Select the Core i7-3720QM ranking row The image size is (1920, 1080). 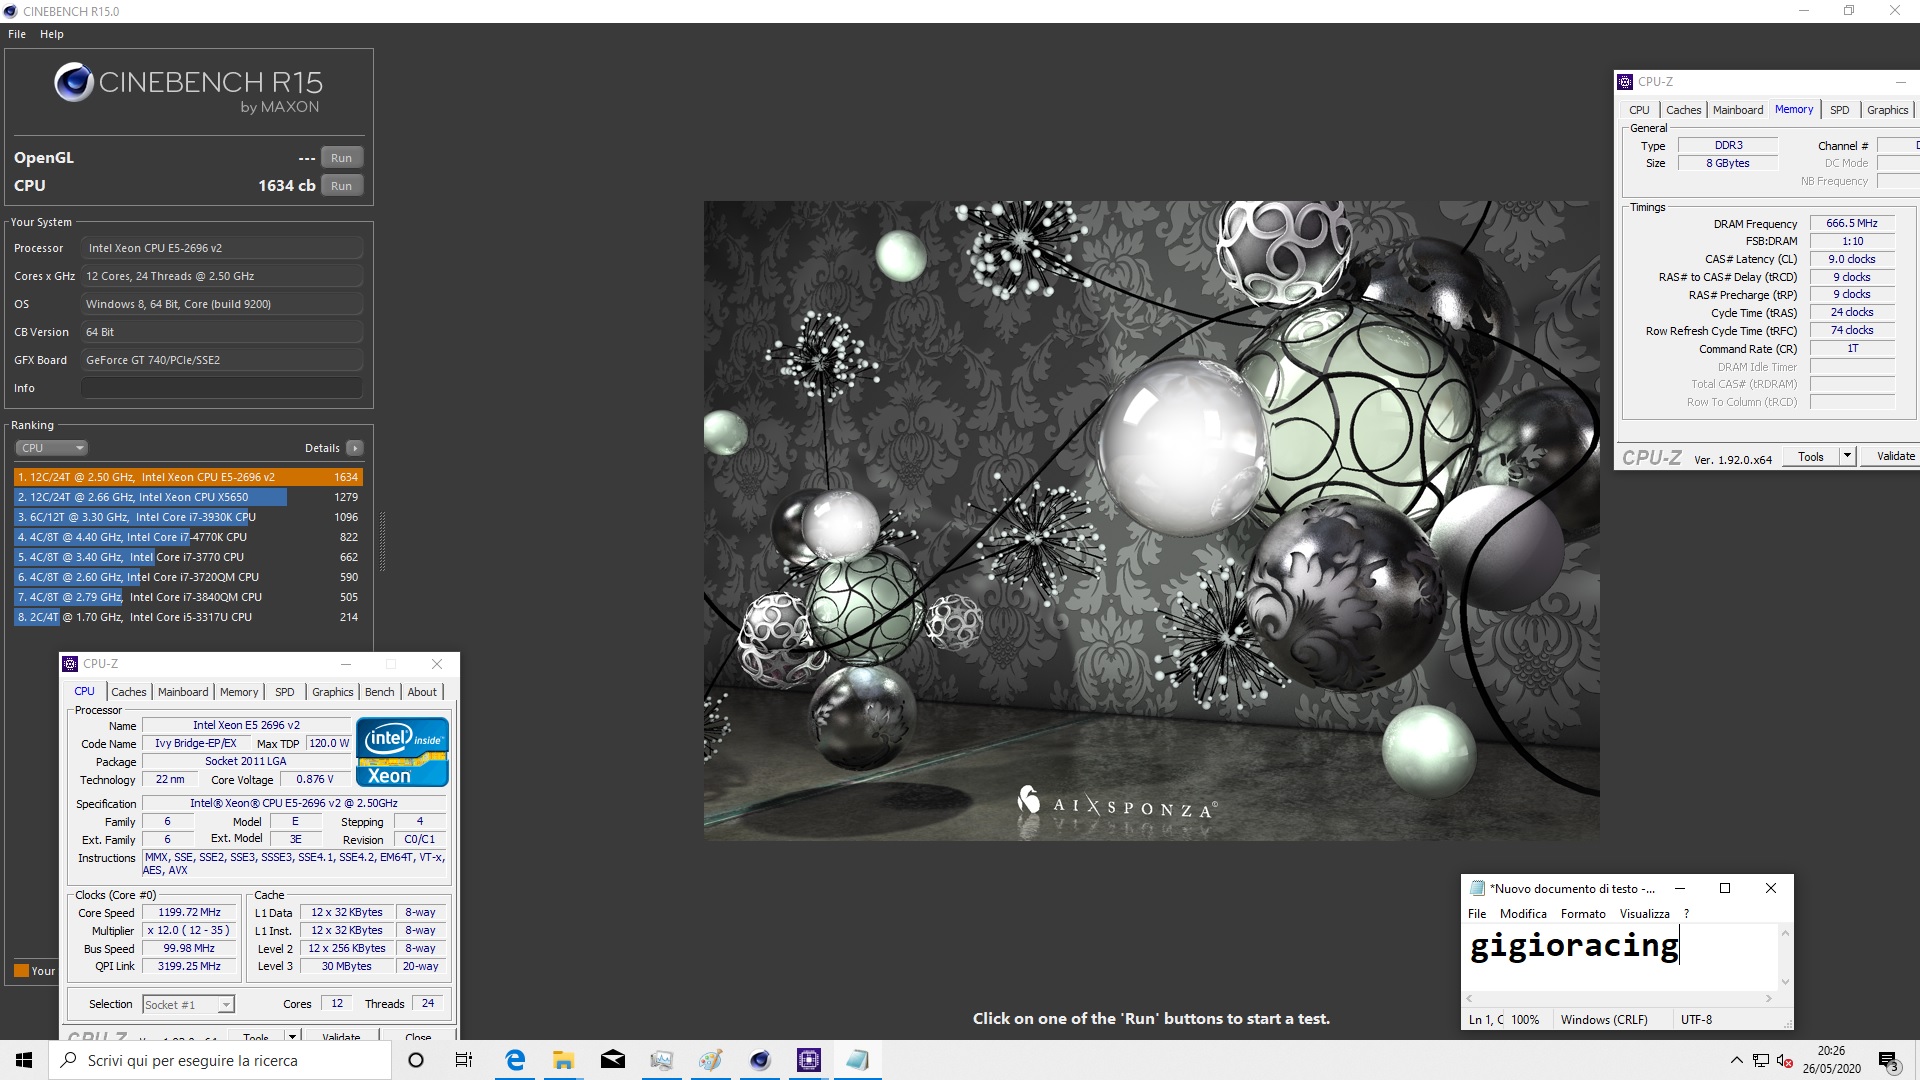pos(188,577)
